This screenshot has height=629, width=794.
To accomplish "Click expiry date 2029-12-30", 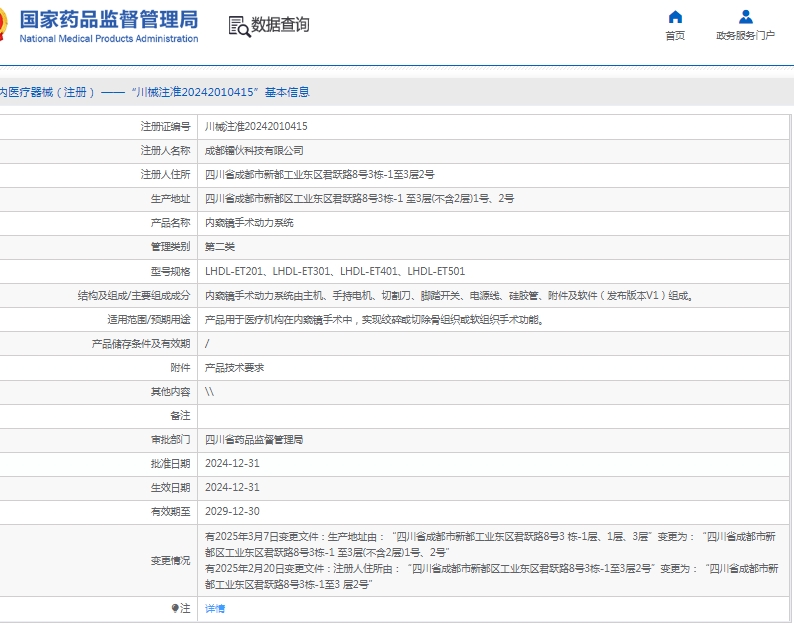I will click(232, 512).
